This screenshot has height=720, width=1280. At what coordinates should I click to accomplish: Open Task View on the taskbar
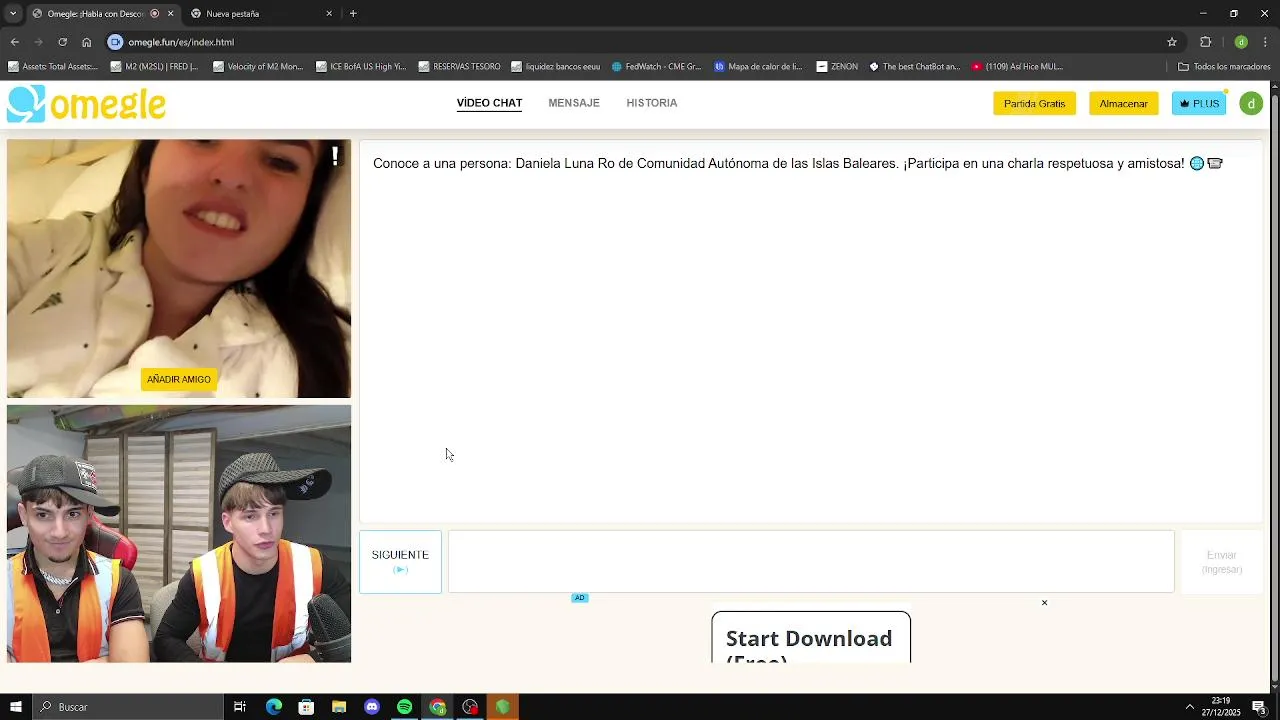coord(240,707)
